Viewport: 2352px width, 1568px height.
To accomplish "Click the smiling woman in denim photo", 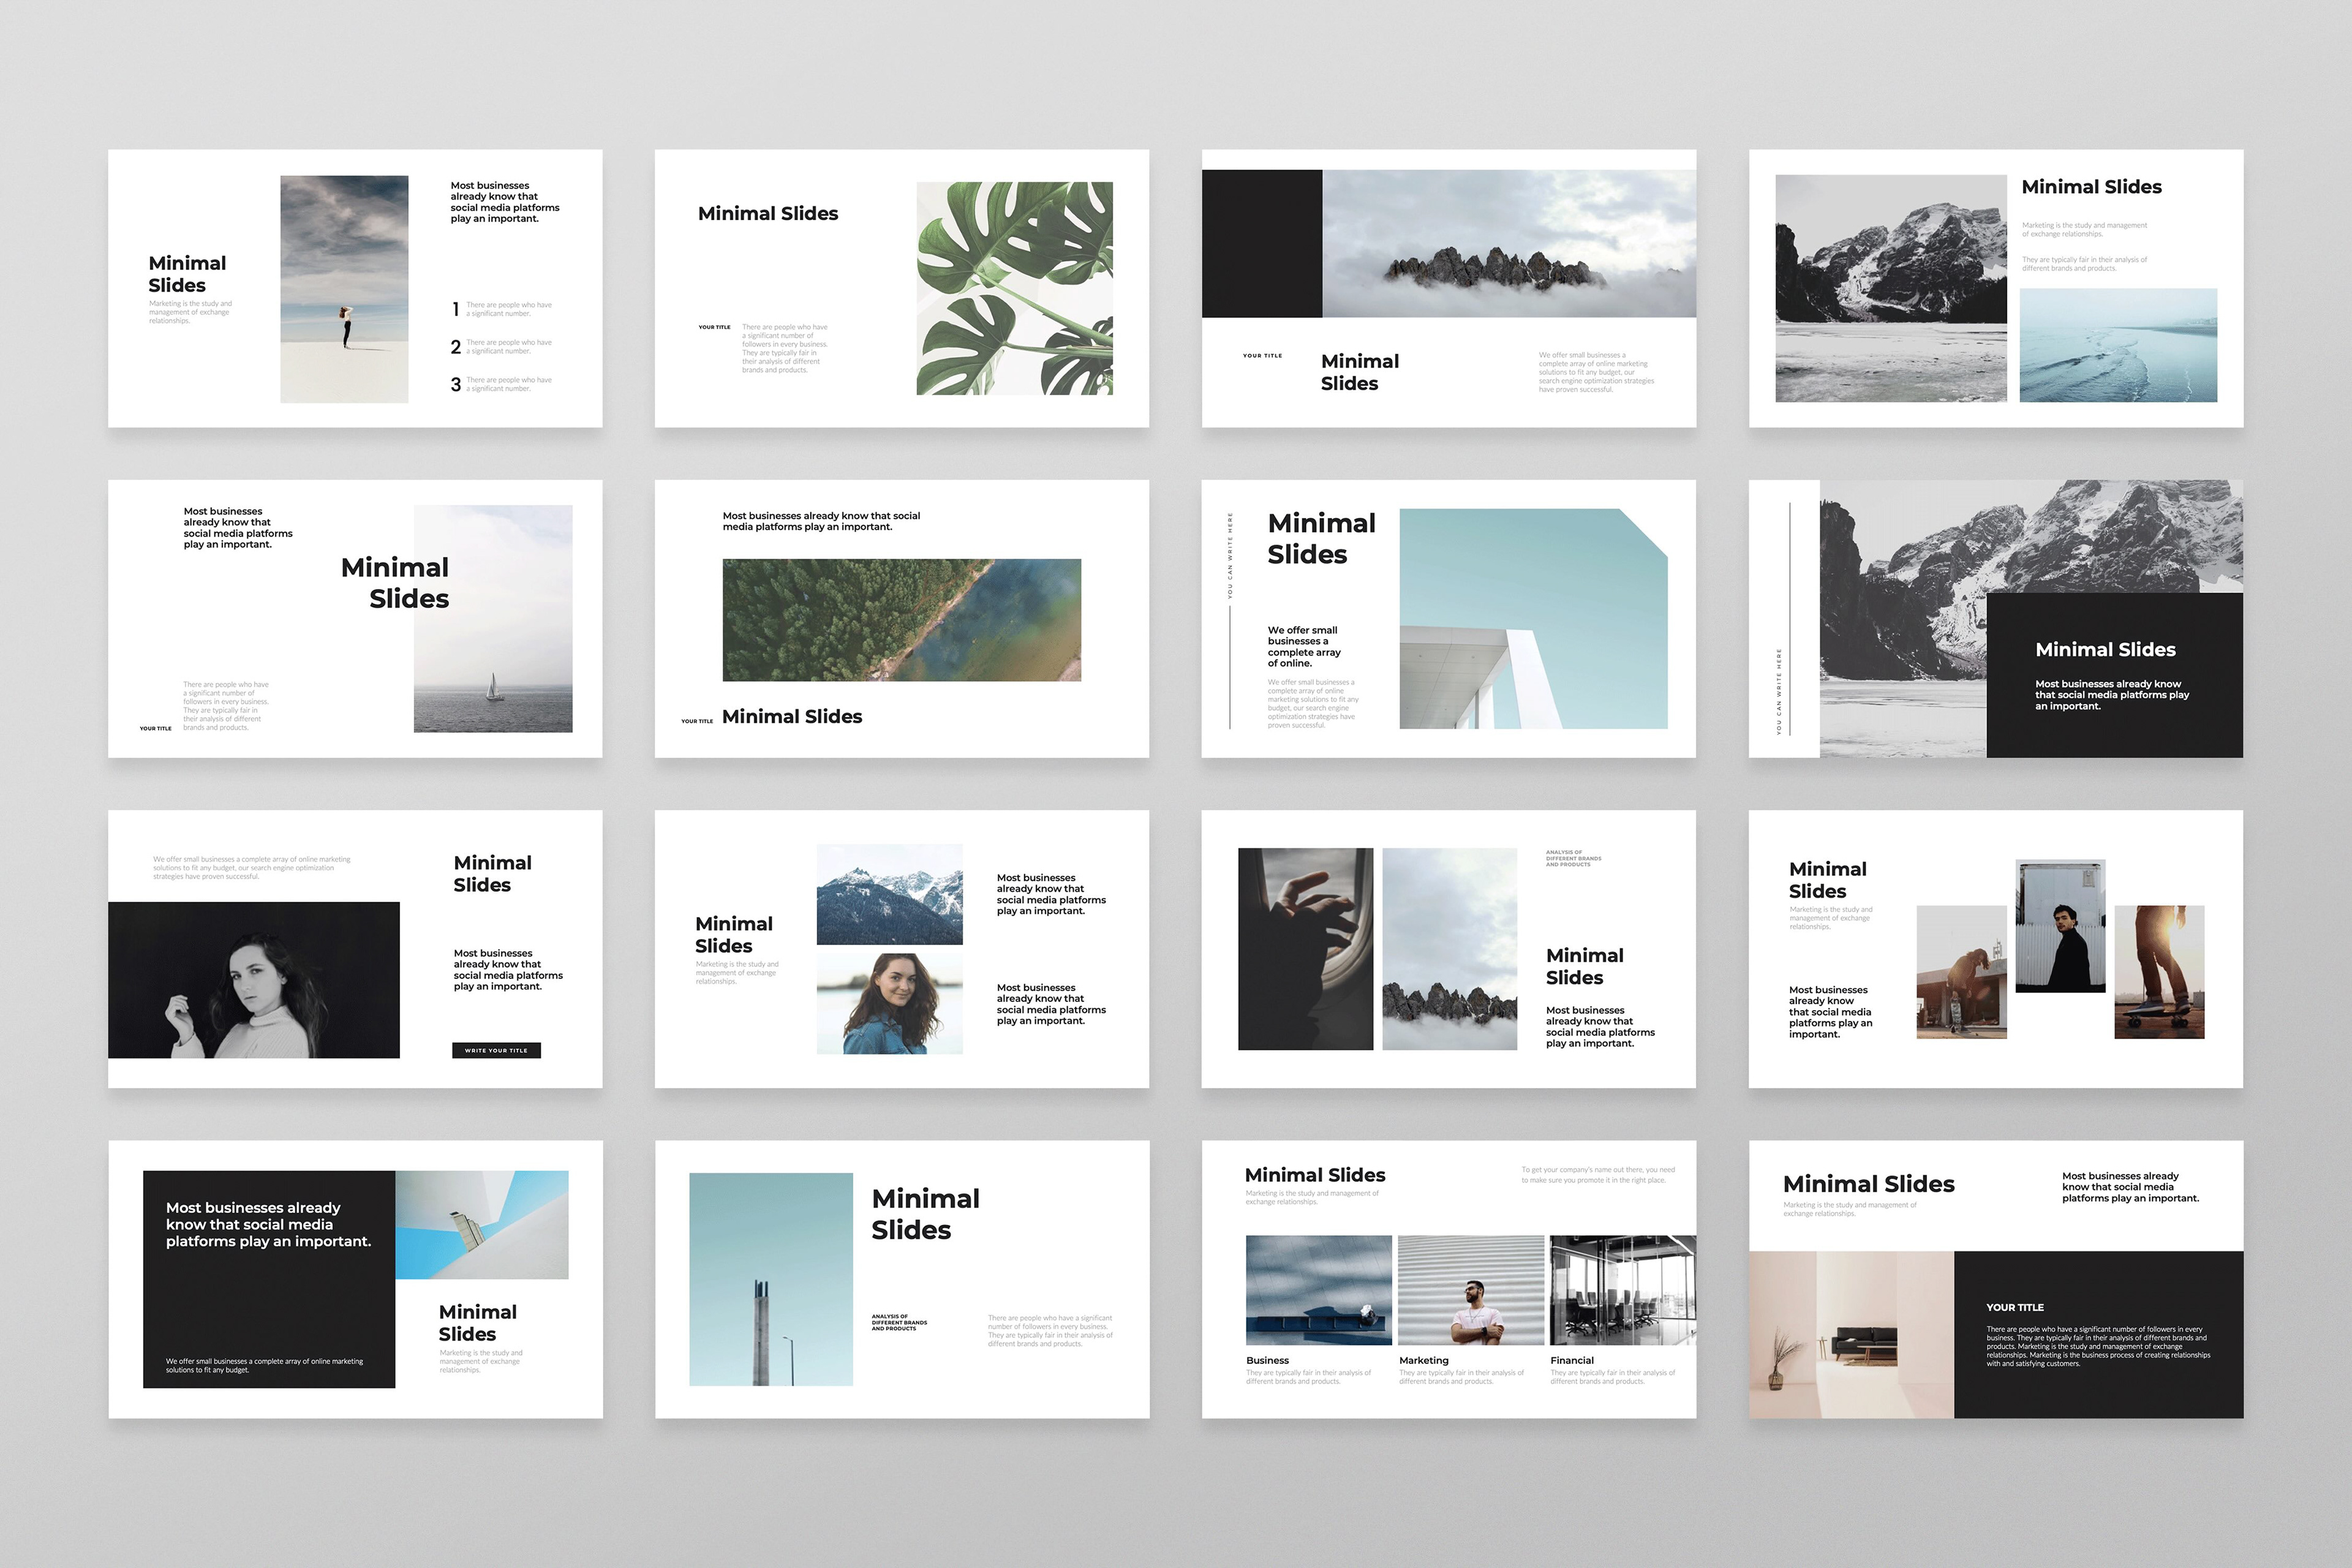I will coord(889,1003).
